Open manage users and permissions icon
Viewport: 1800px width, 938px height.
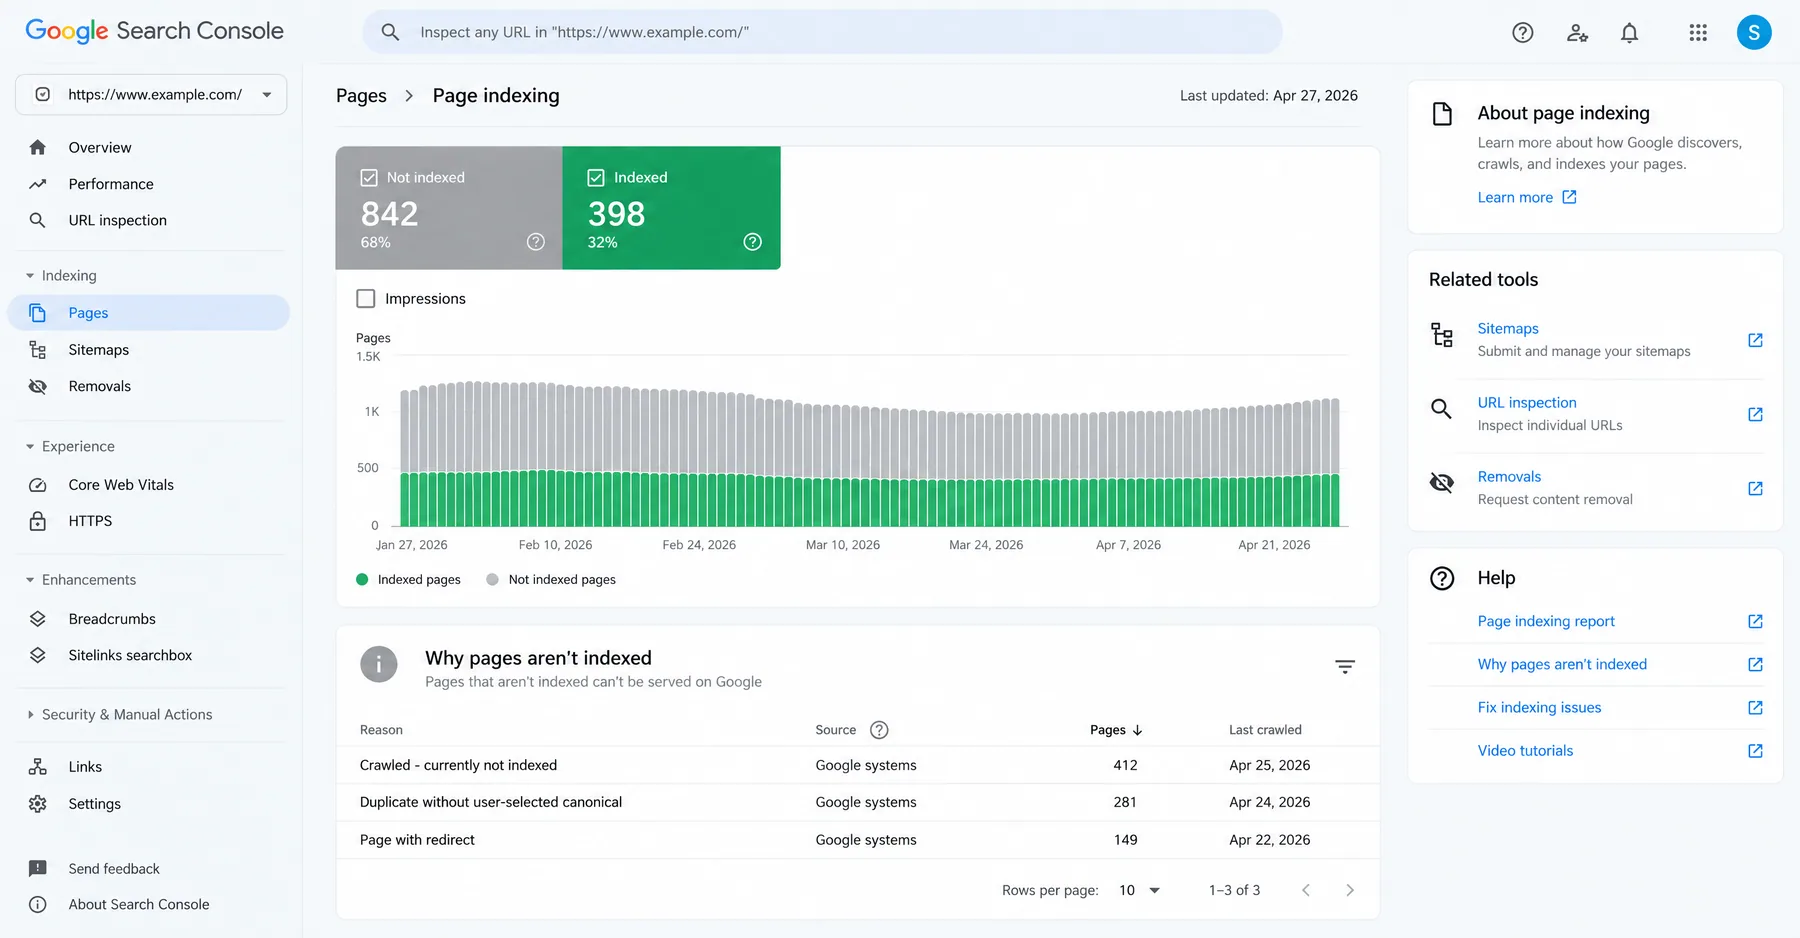(1577, 33)
